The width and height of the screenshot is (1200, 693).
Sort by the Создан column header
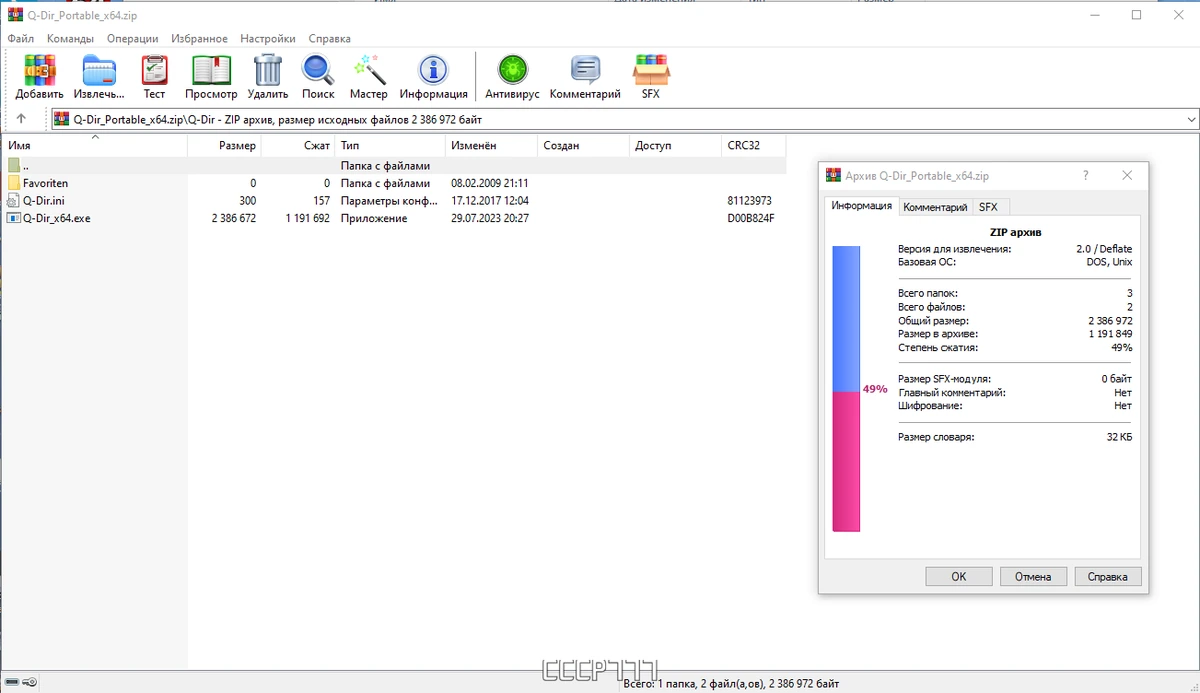[583, 145]
